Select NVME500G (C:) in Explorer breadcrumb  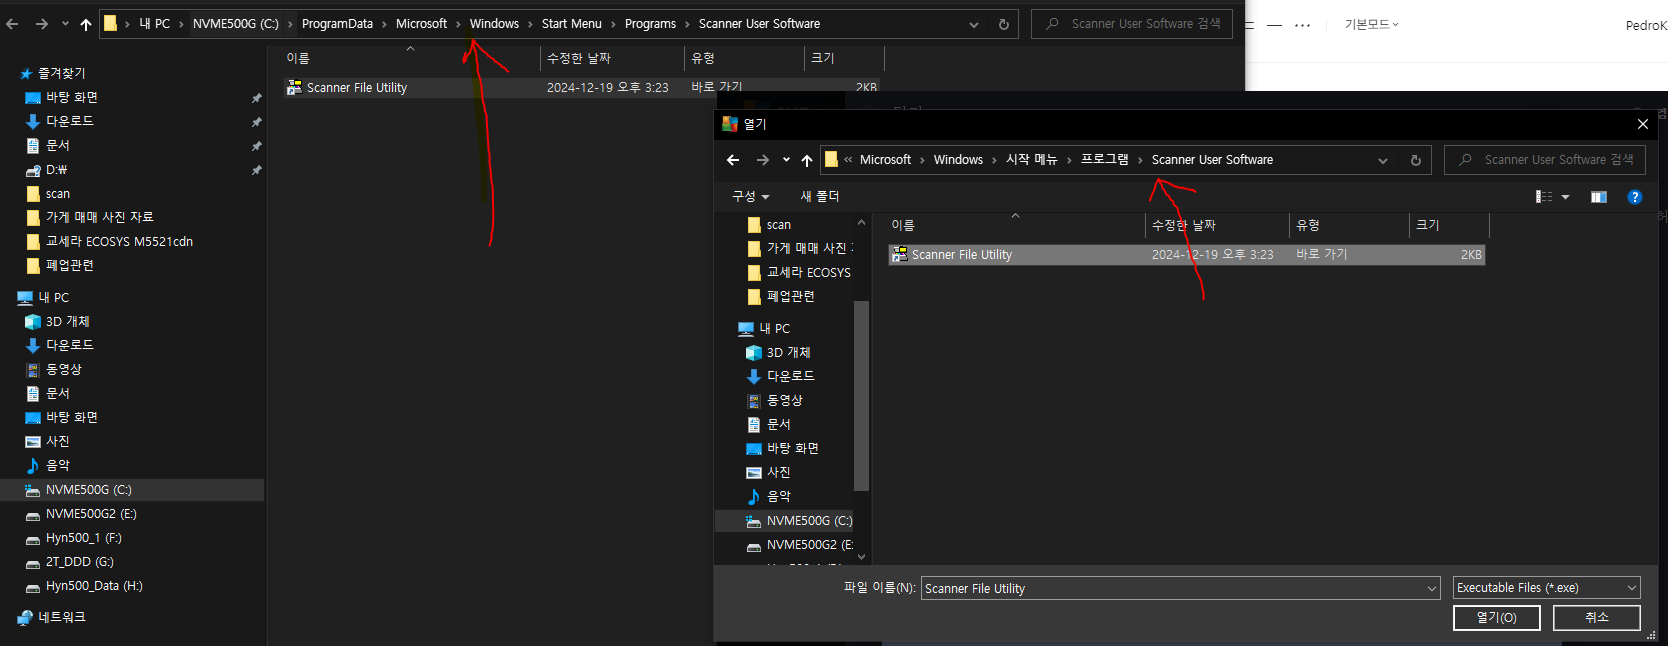(x=236, y=24)
